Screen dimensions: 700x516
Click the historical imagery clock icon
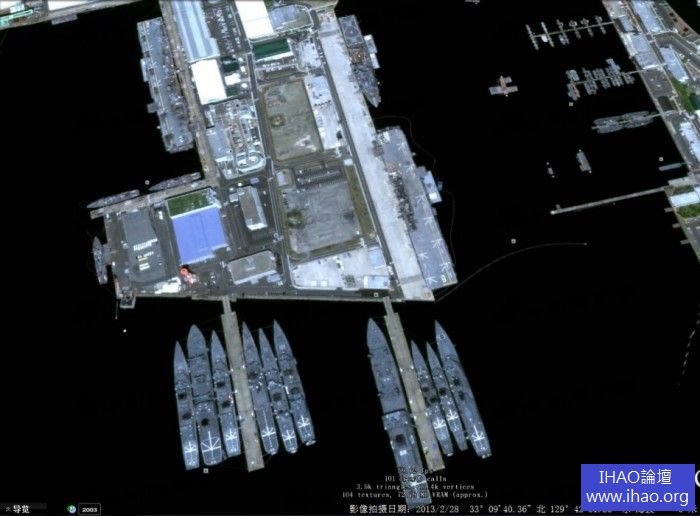(x=71, y=508)
